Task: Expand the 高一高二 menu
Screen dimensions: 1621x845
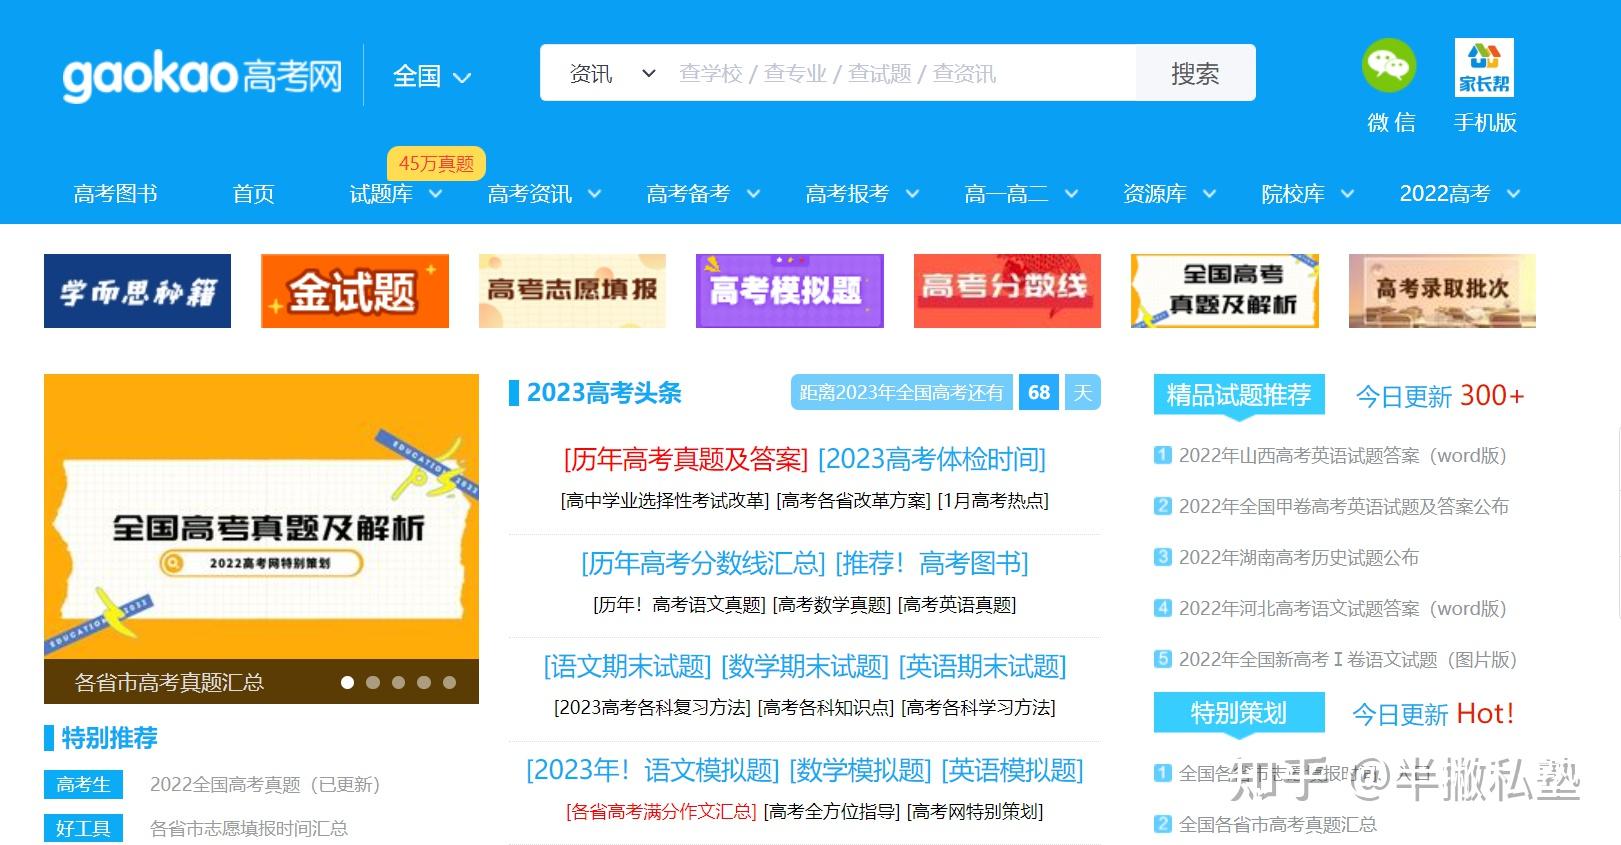Action: pyautogui.click(x=1021, y=194)
